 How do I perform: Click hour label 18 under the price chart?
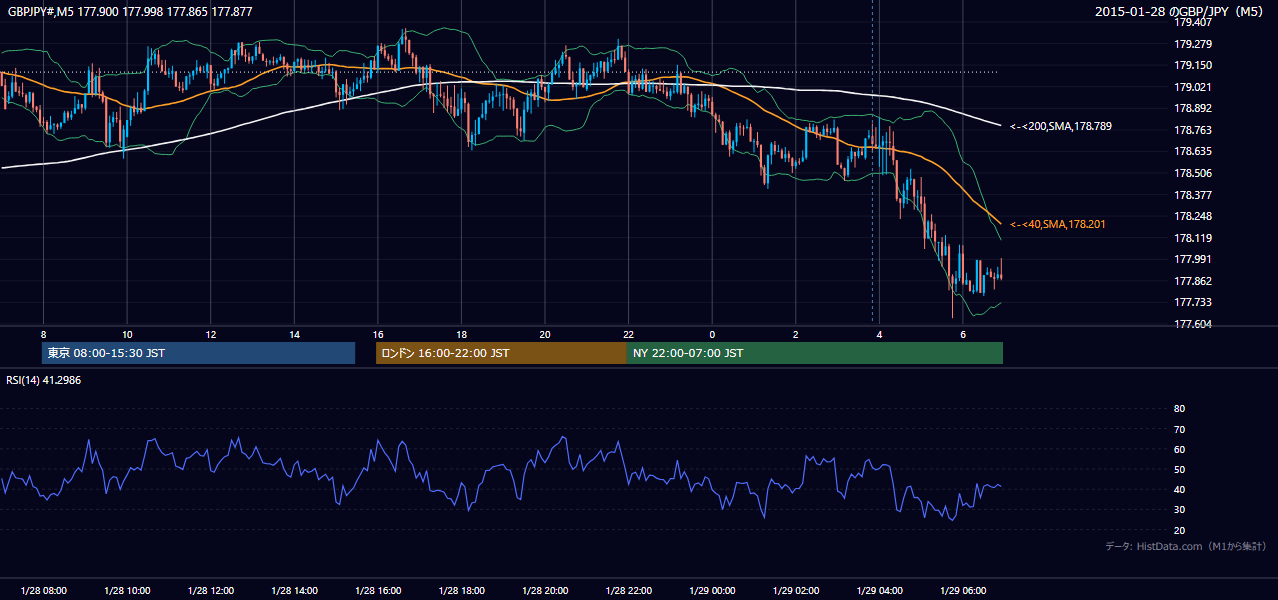tap(461, 333)
